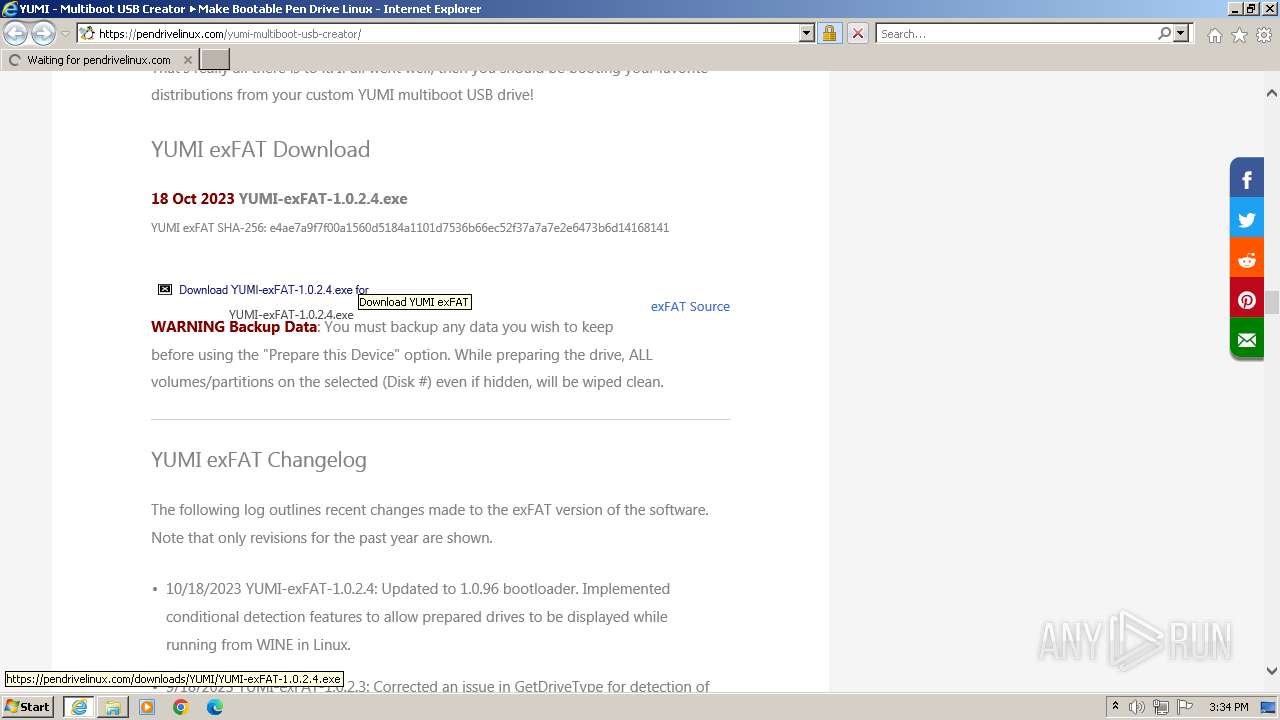The image size is (1280, 720).
Task: Stop loading with the red X button
Action: coord(858,33)
